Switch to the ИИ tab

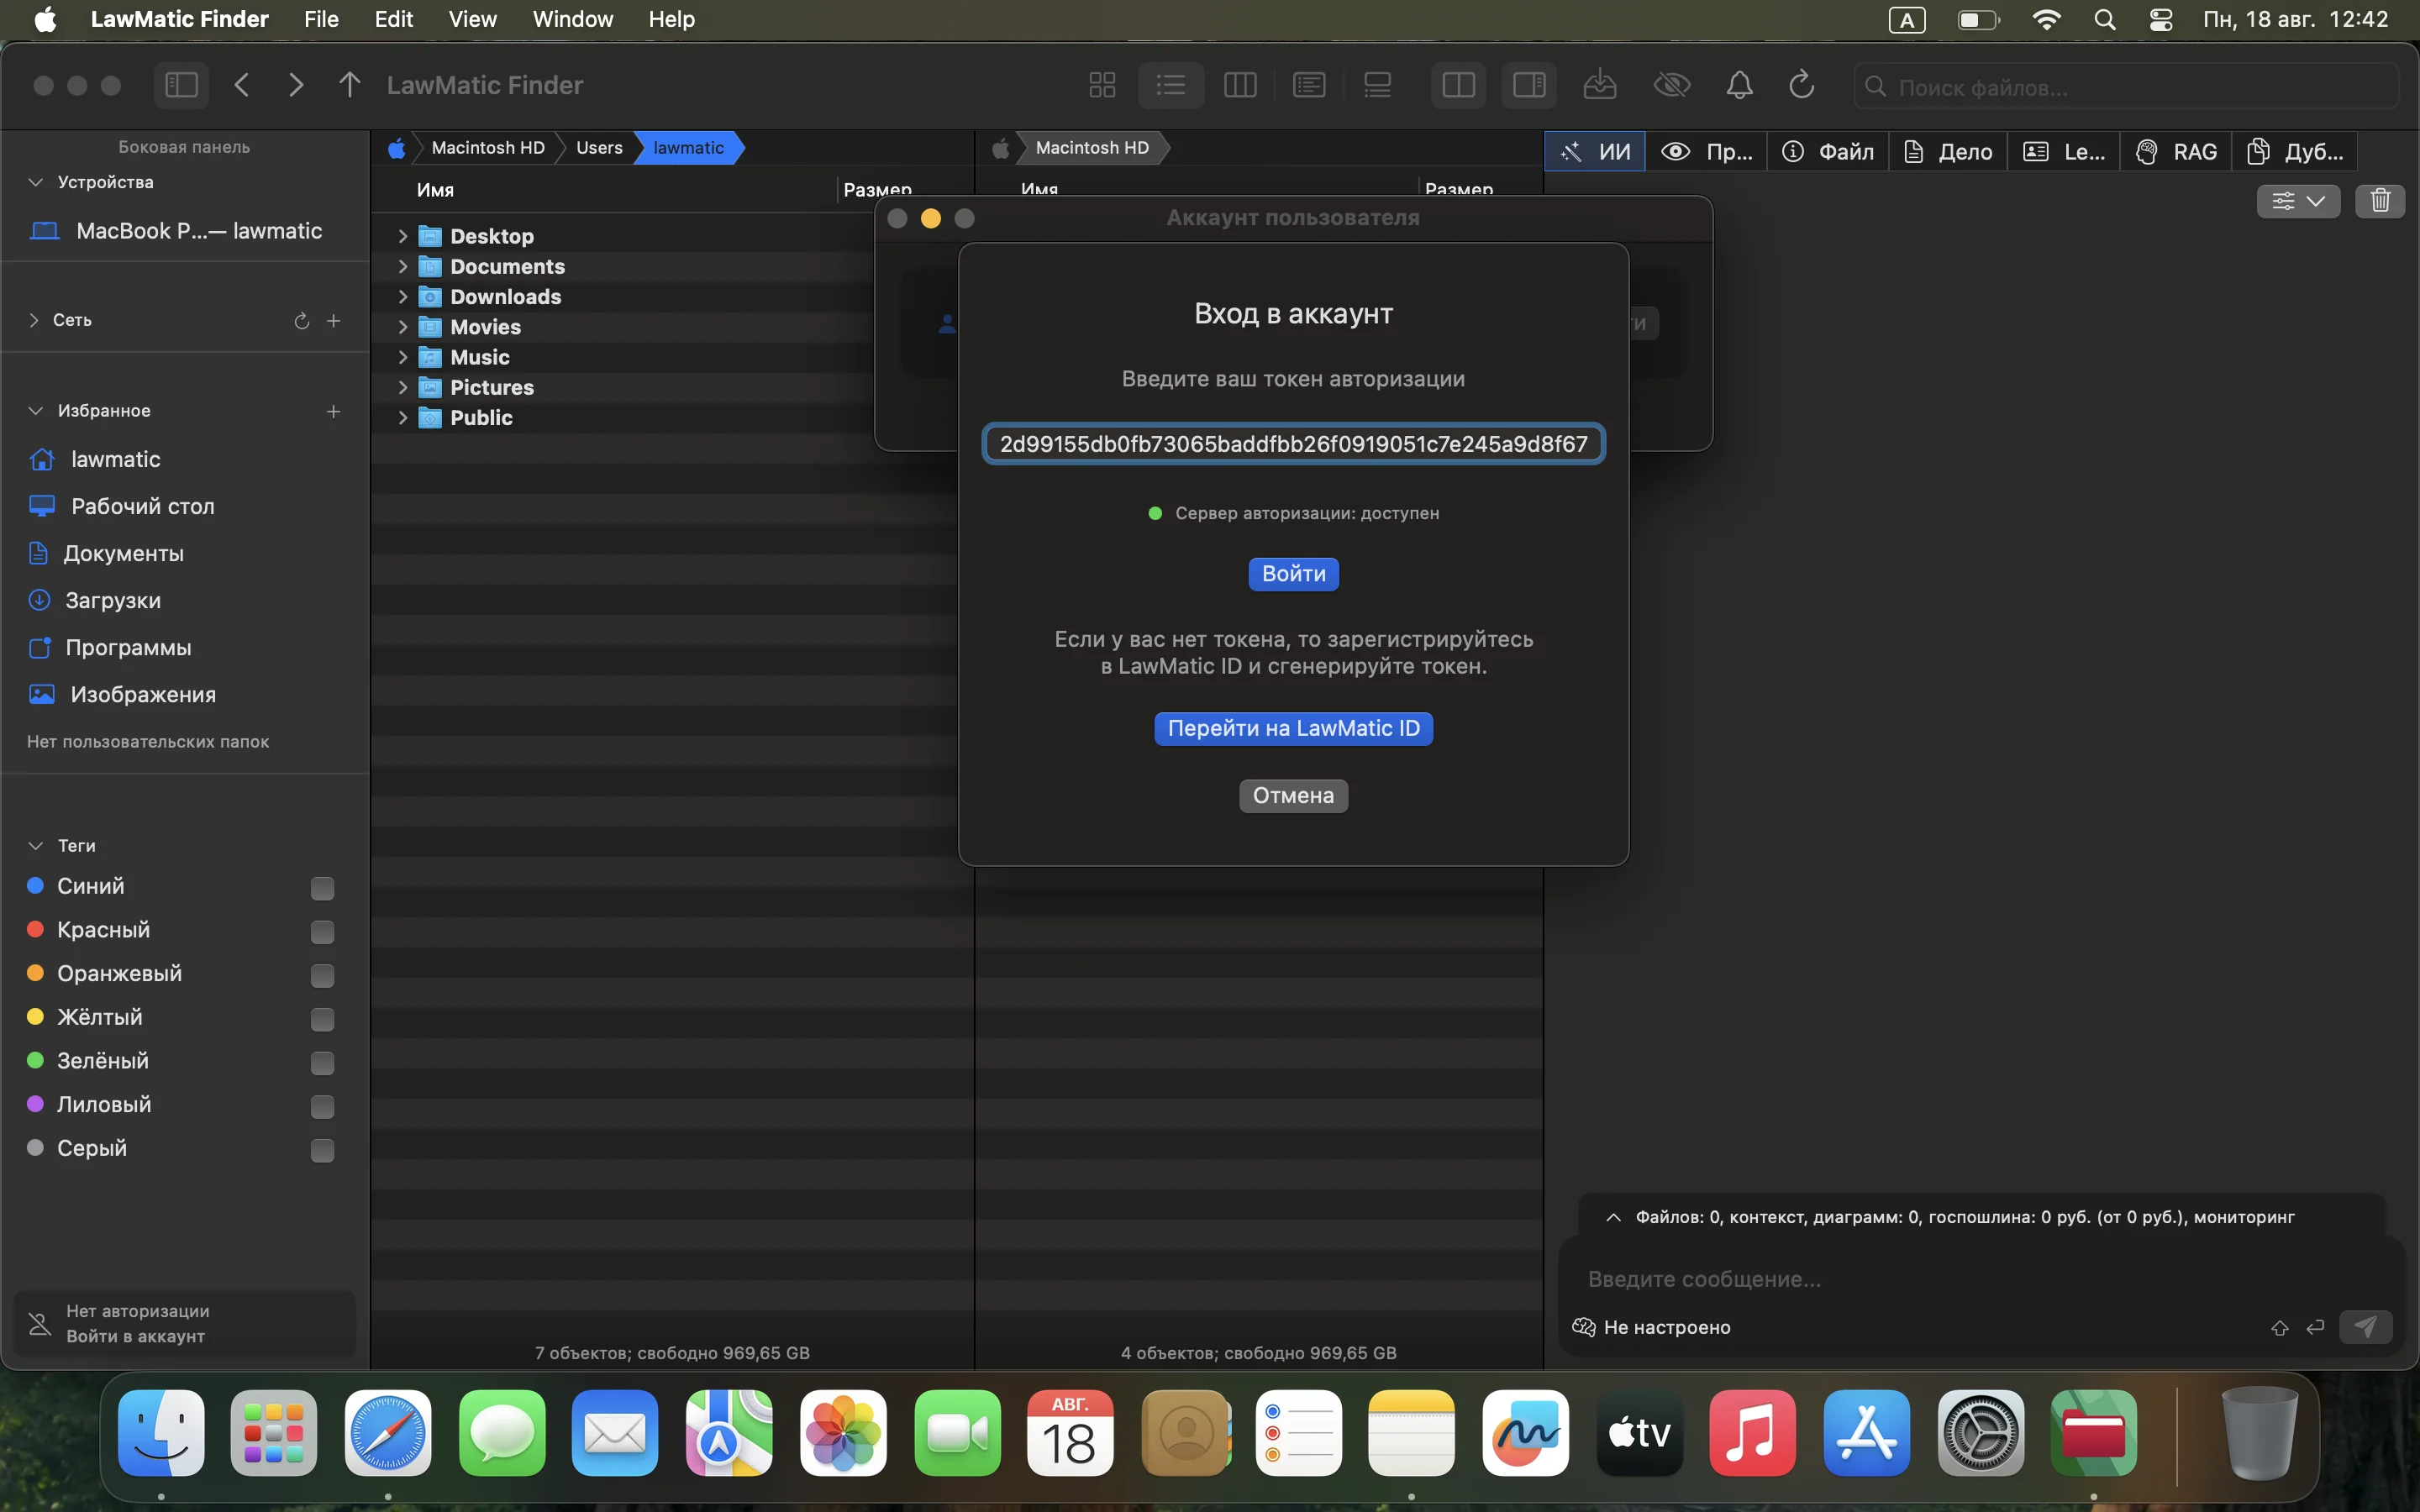click(1595, 151)
